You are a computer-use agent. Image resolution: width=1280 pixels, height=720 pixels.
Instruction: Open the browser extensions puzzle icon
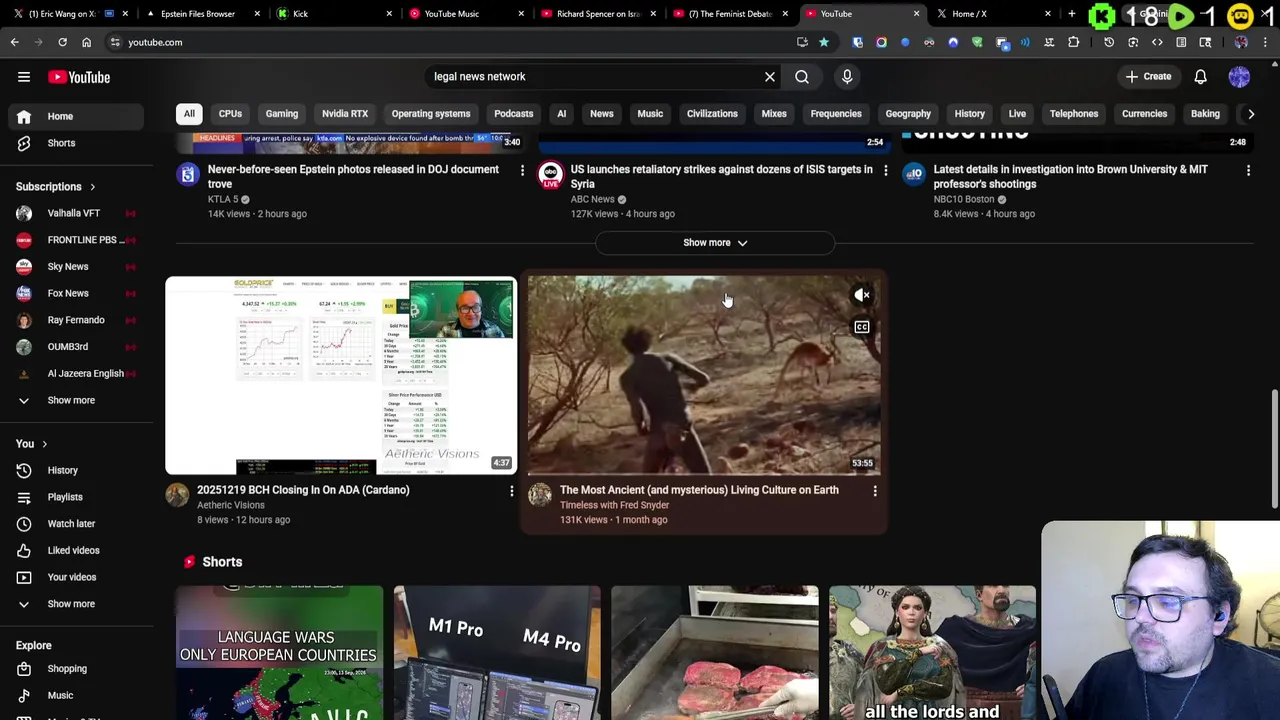(1073, 42)
